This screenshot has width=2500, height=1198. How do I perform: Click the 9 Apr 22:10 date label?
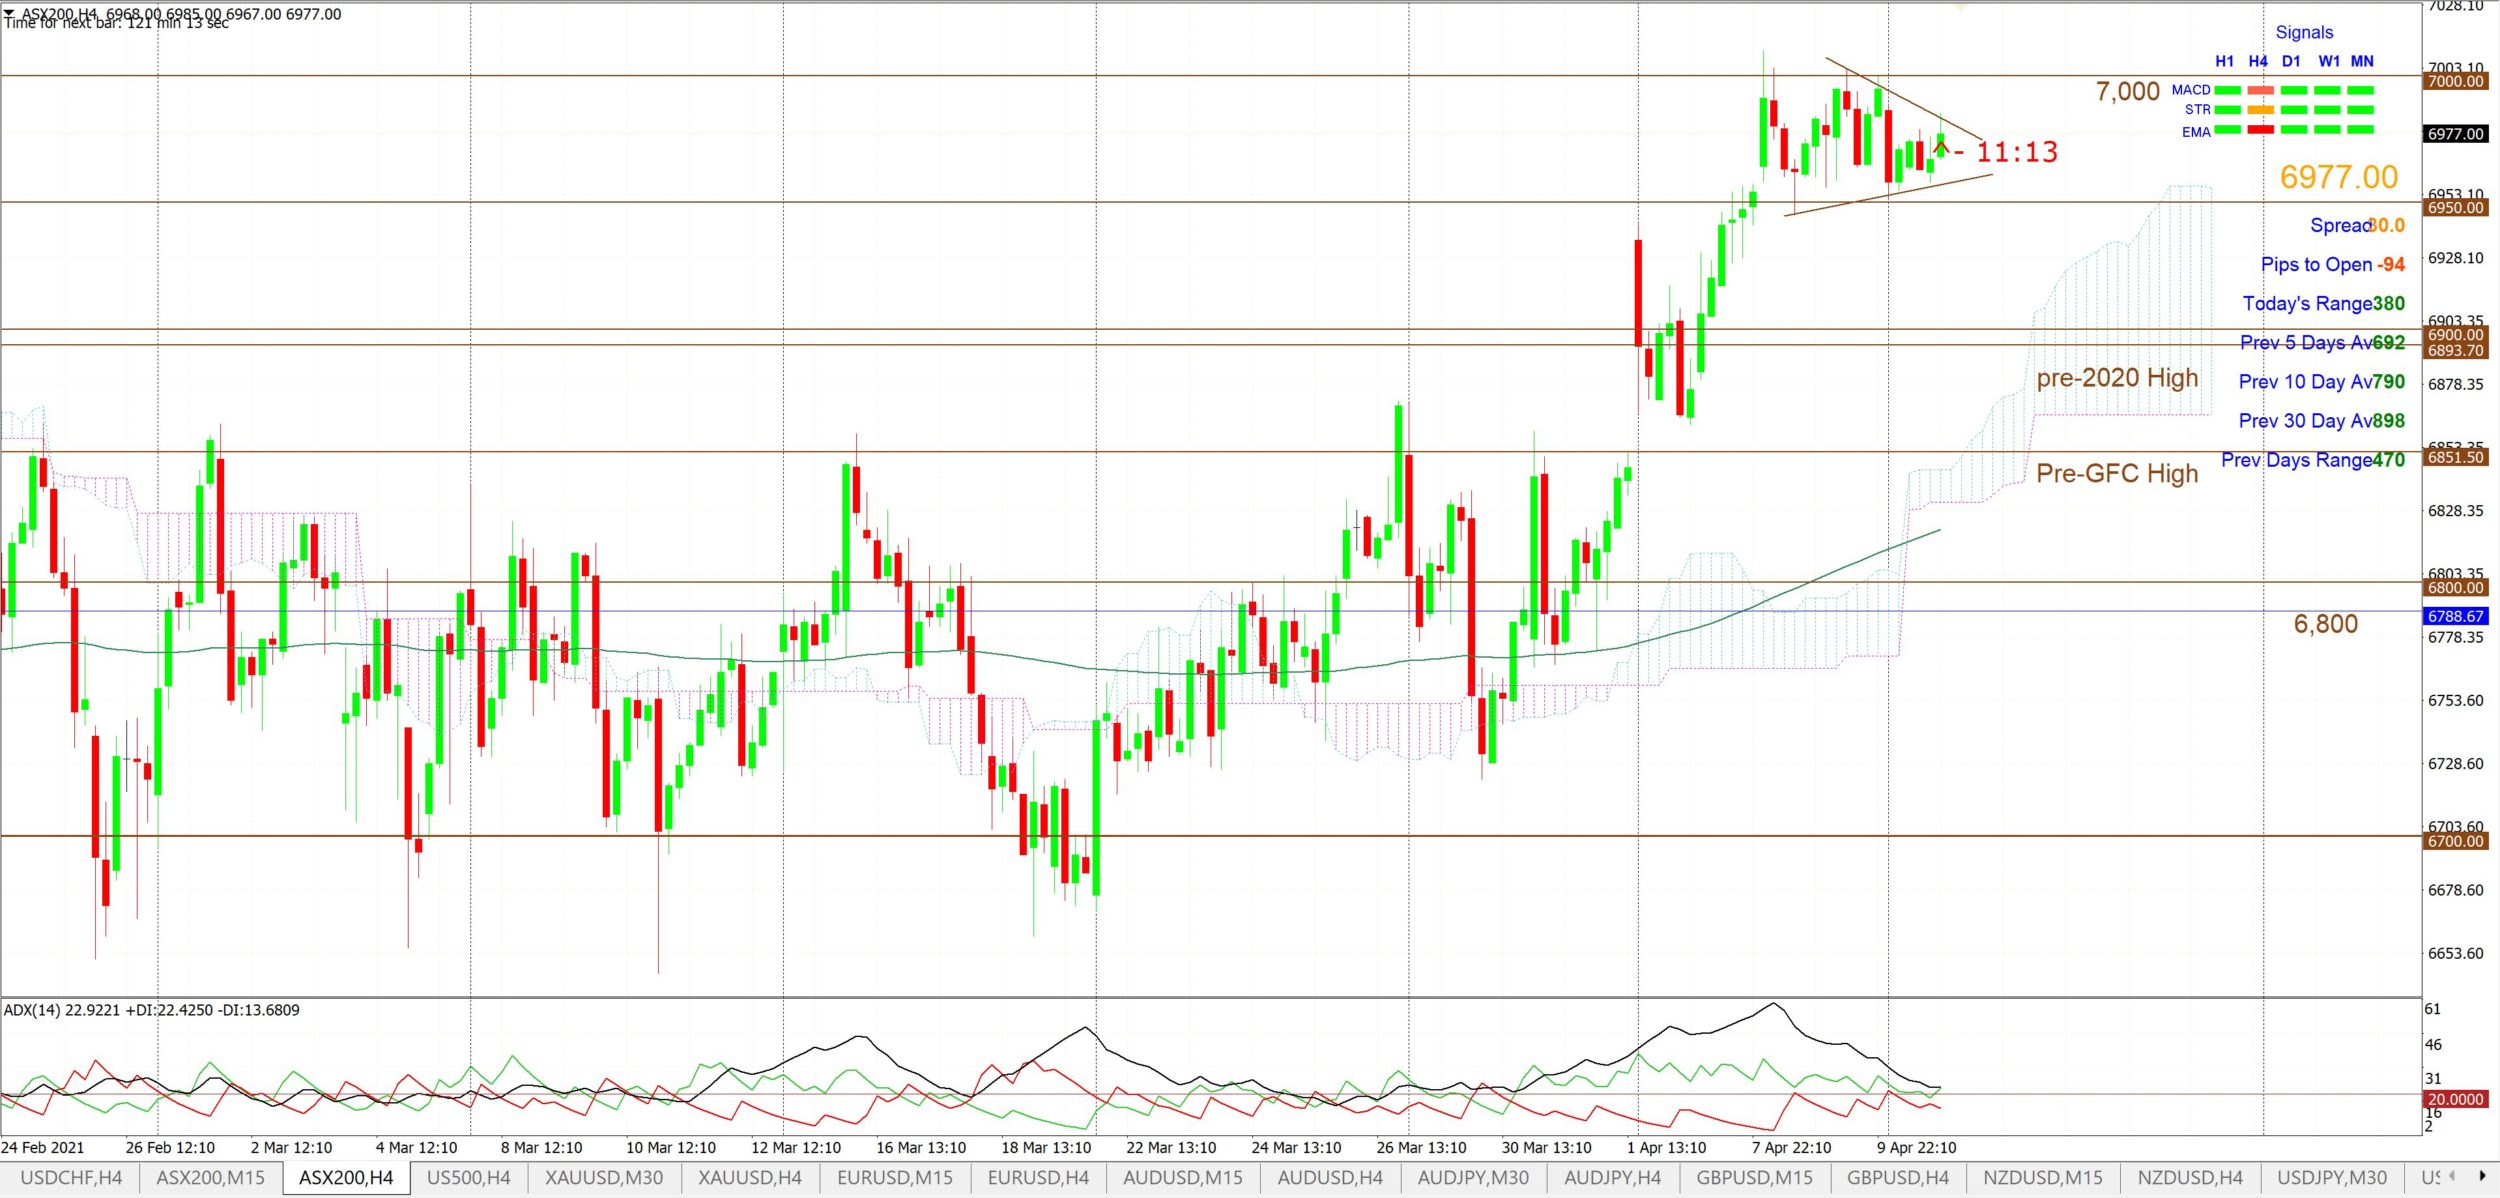pos(1917,1147)
